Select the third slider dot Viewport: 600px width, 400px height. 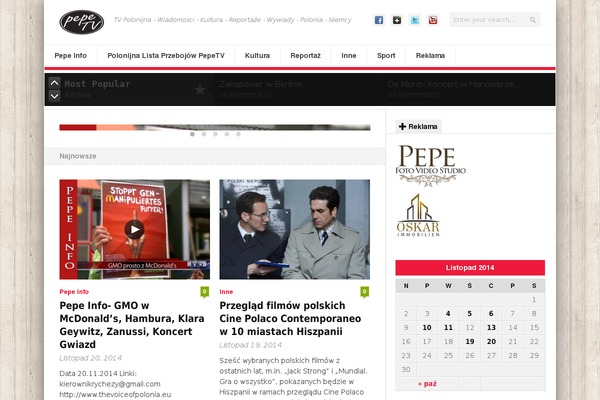click(x=215, y=134)
